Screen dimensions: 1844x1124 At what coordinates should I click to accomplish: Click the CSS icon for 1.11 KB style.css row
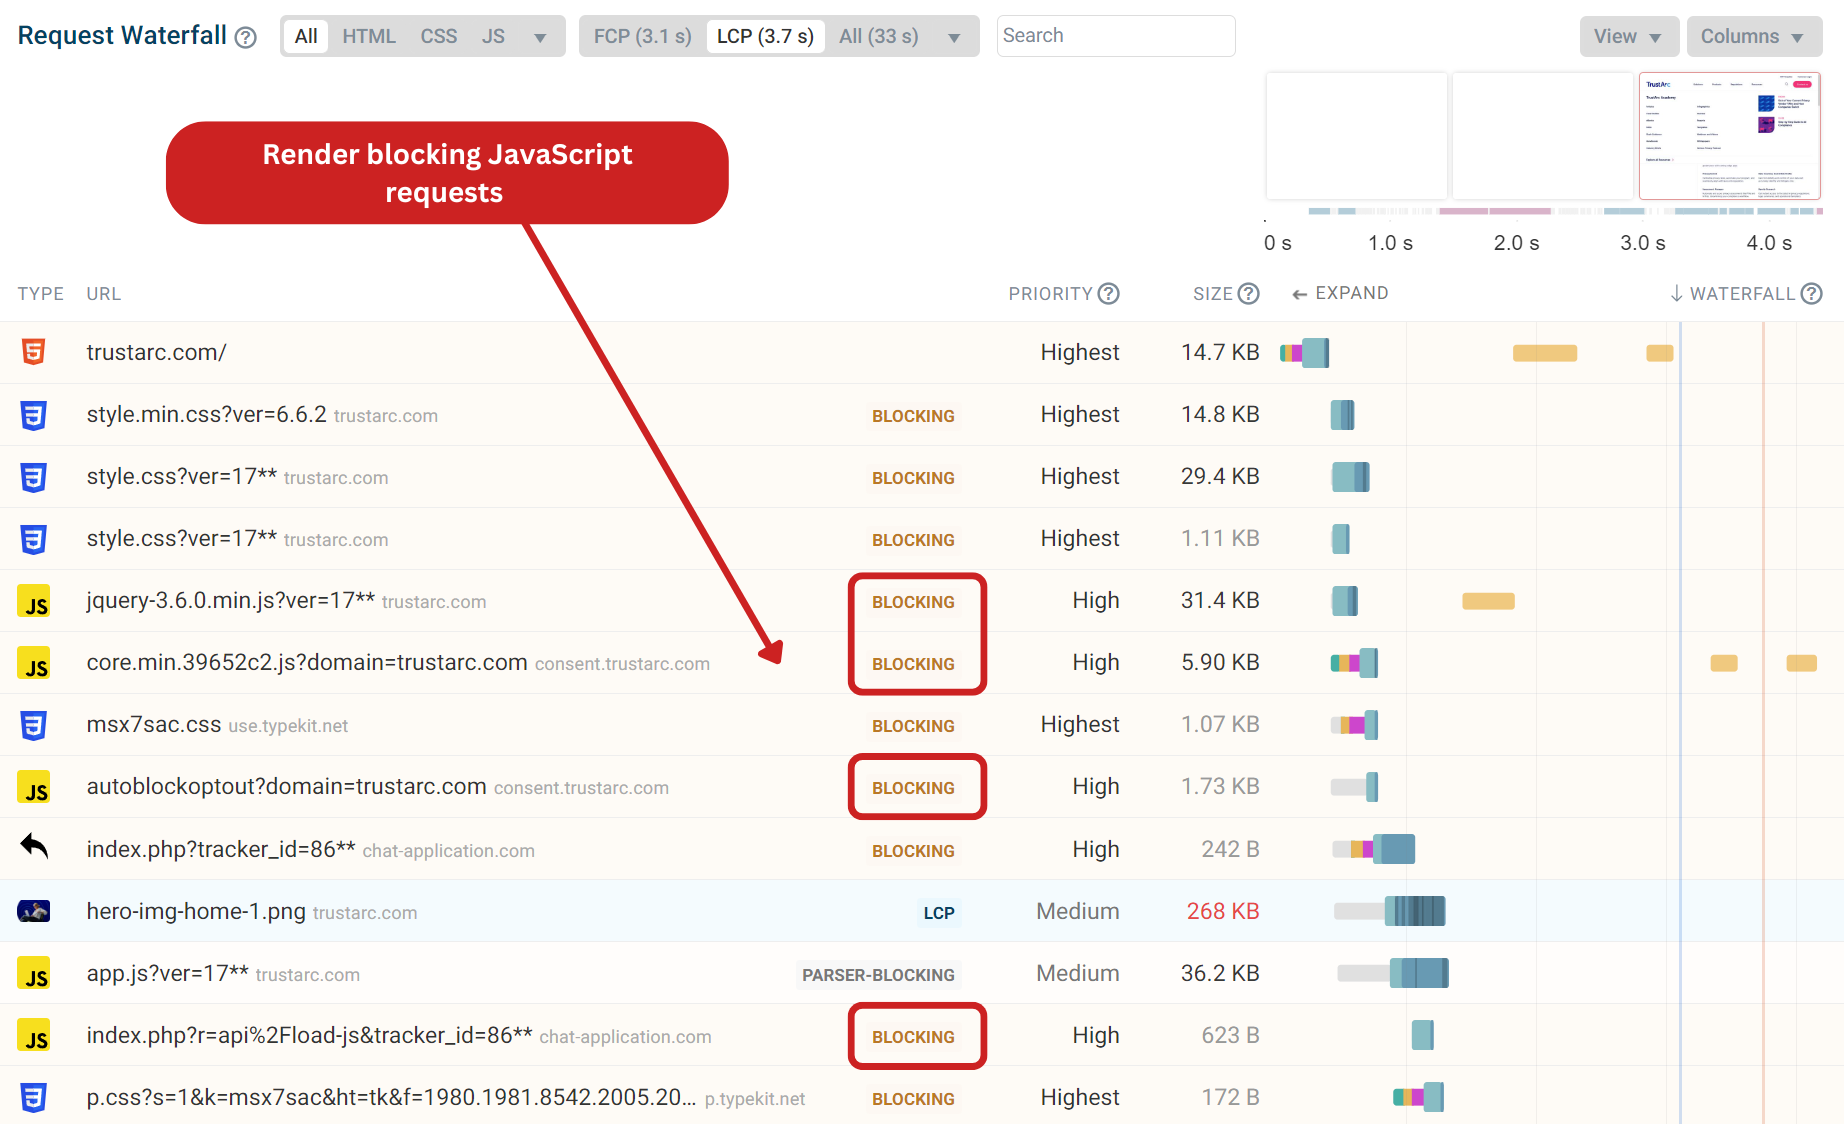pos(34,538)
